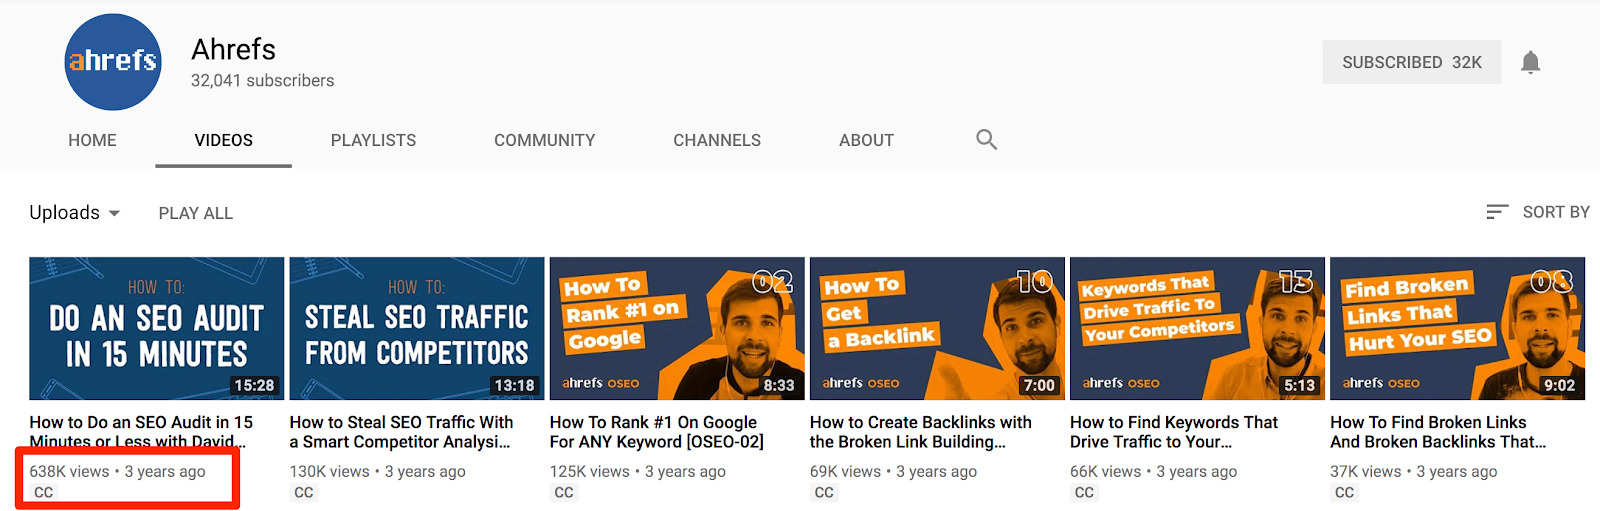
Task: Click the 7:00 duration badge
Action: tap(1039, 385)
